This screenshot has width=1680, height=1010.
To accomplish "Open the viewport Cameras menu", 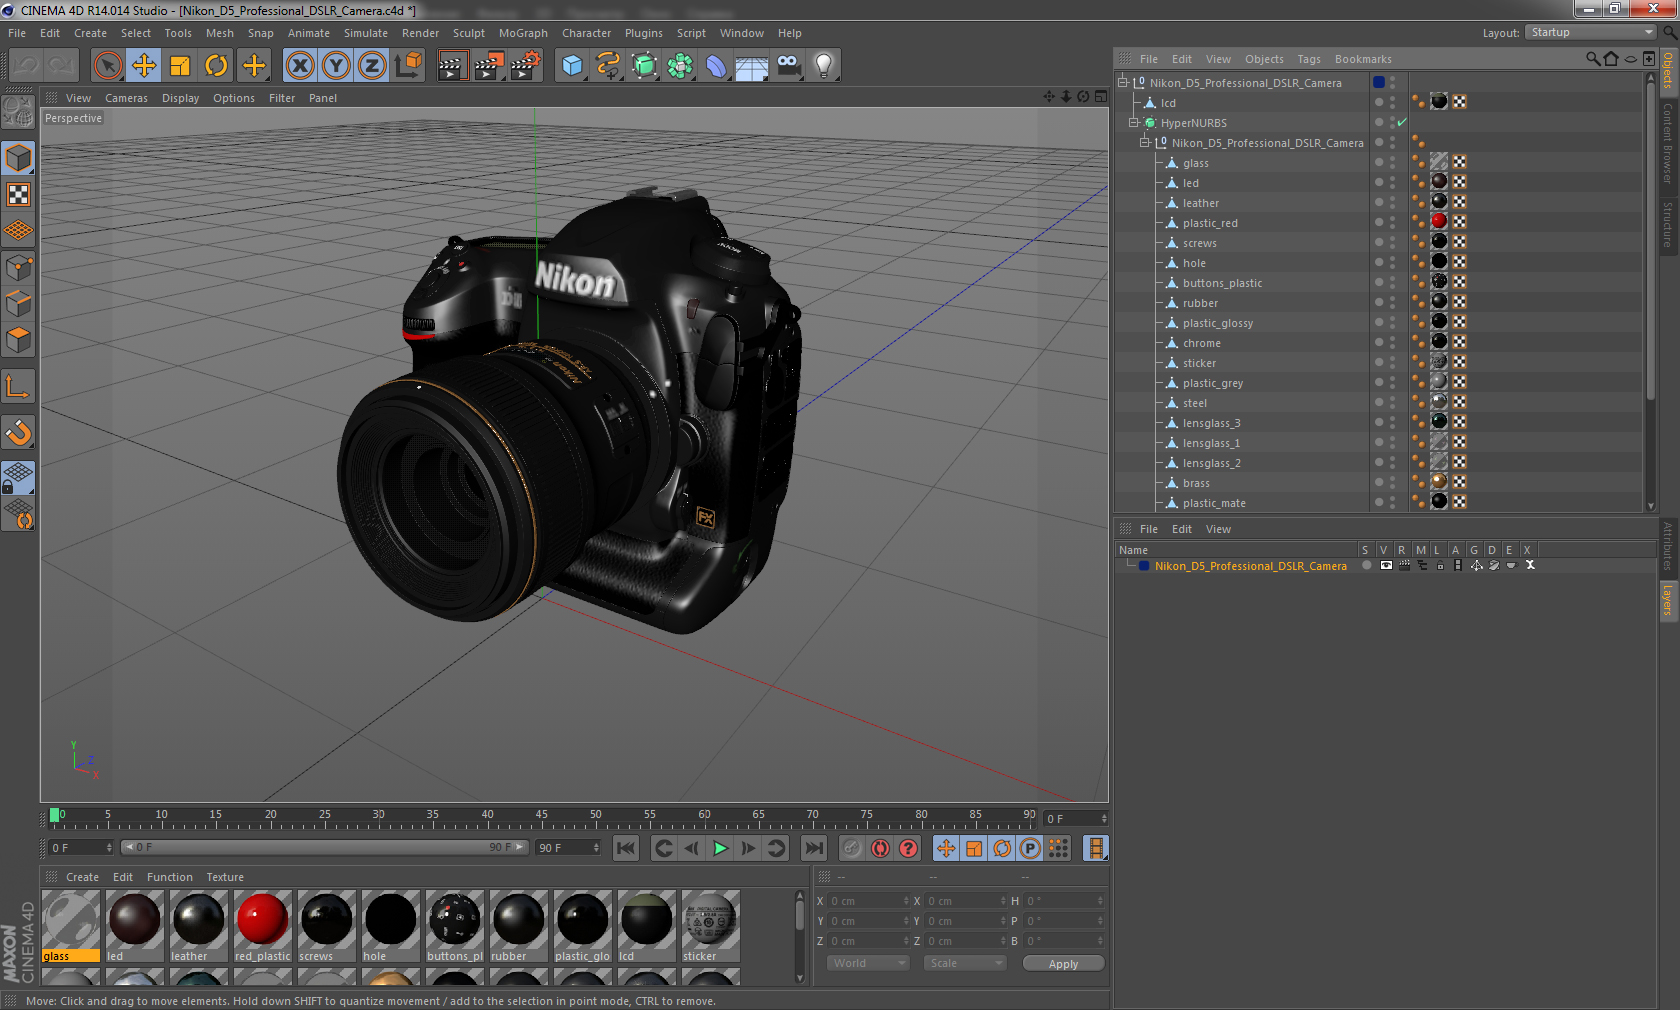I will [126, 98].
